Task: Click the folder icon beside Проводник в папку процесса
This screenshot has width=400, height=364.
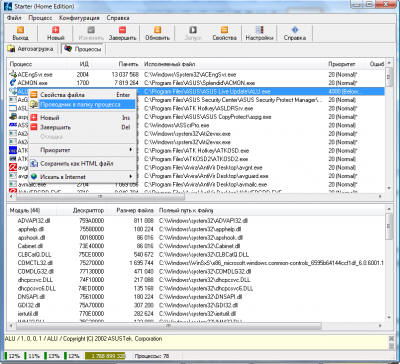Action: (x=34, y=104)
